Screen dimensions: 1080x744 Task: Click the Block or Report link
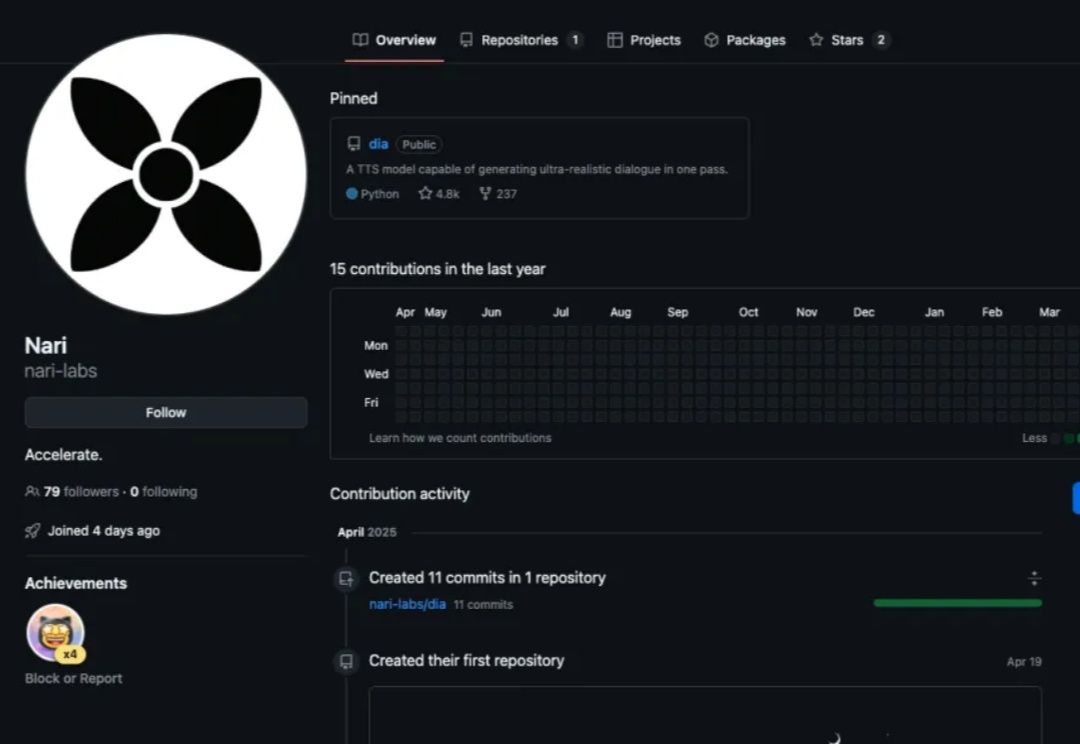tap(74, 679)
